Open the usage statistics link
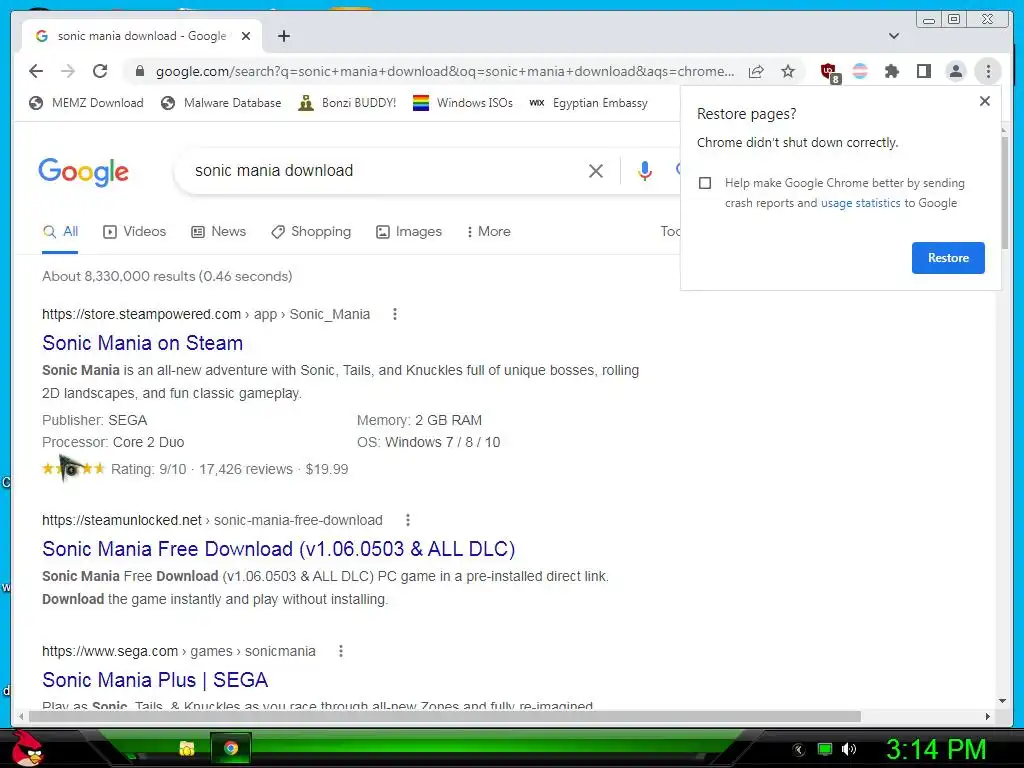Screen dimensions: 1024x768 (860, 203)
